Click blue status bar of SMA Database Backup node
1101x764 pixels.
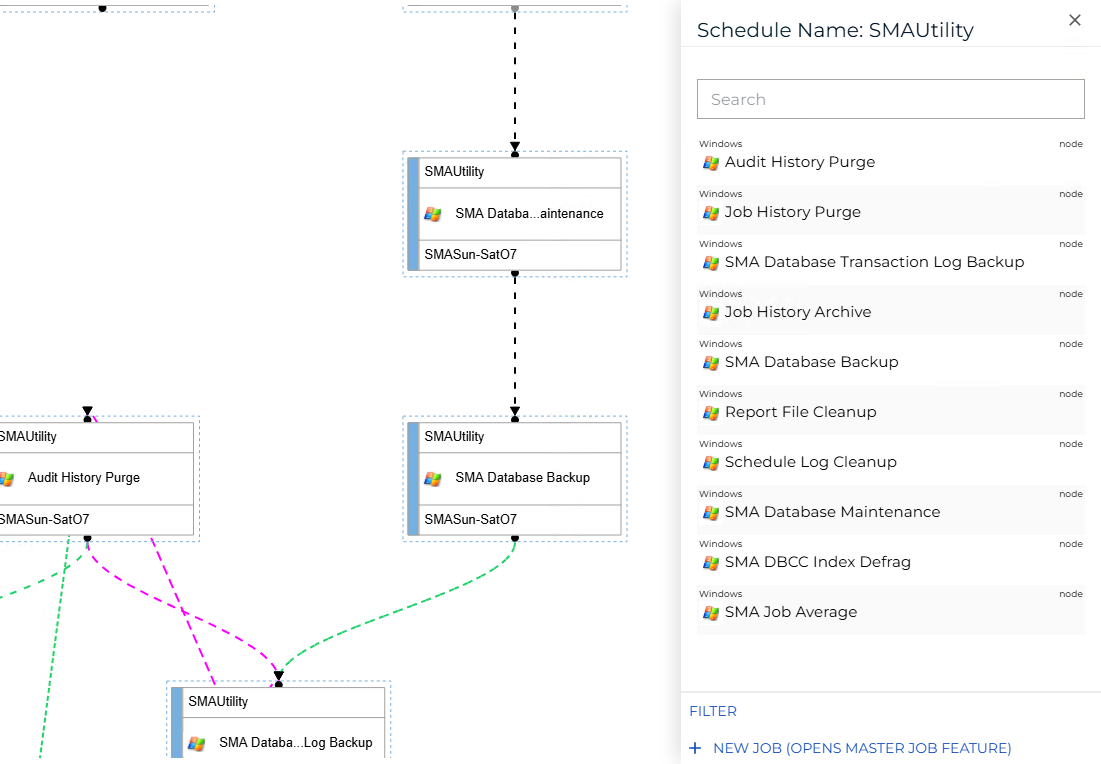coord(413,478)
